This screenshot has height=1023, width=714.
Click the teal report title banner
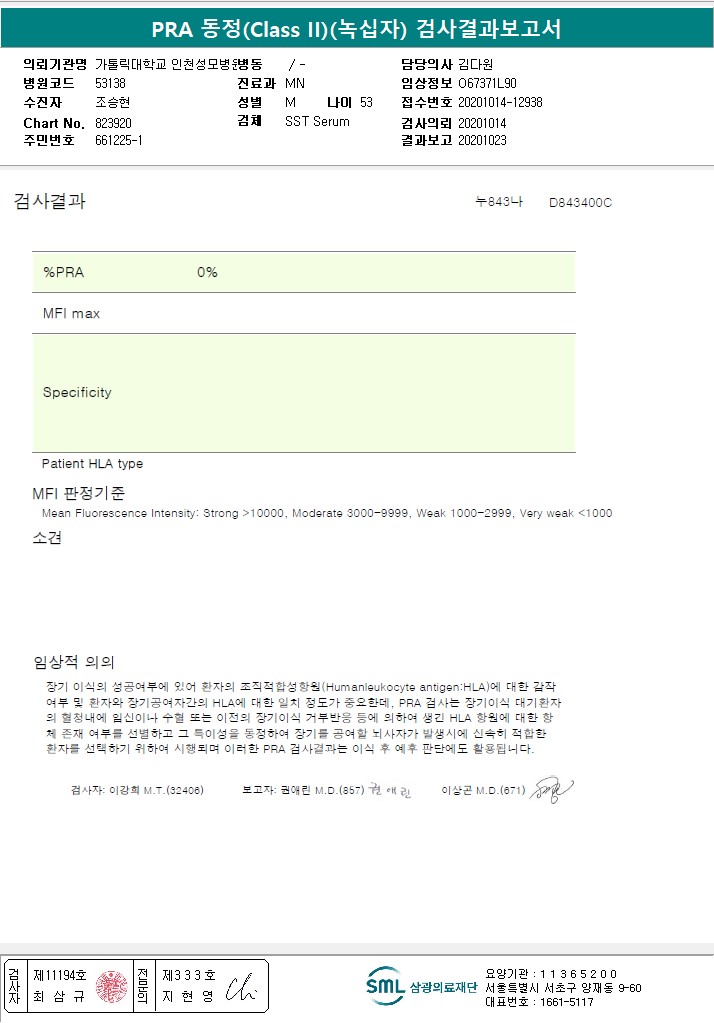tap(357, 29)
